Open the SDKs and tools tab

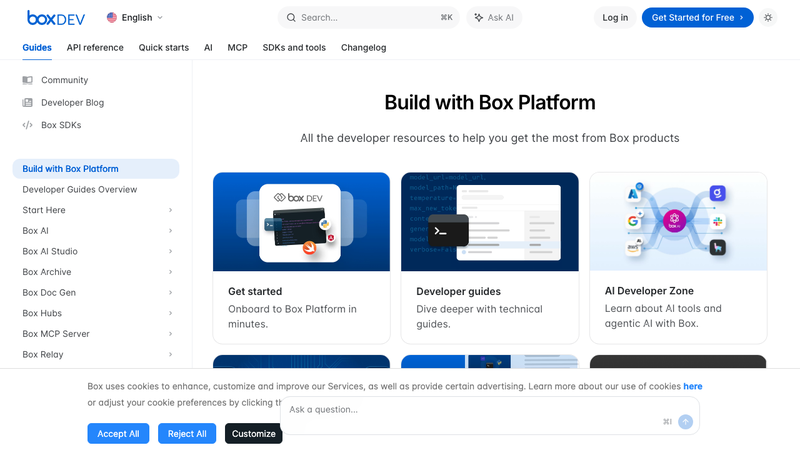(x=294, y=47)
